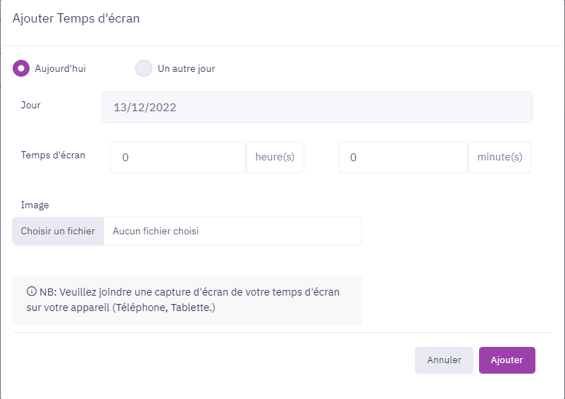
Task: Open the Jour date field showing 13/12/2022
Action: [x=317, y=107]
